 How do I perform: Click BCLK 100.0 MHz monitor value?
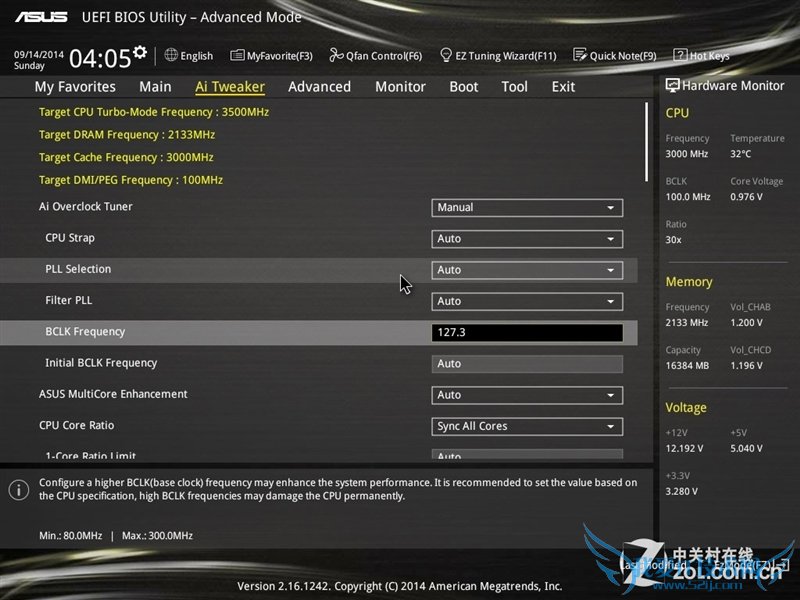pos(688,196)
